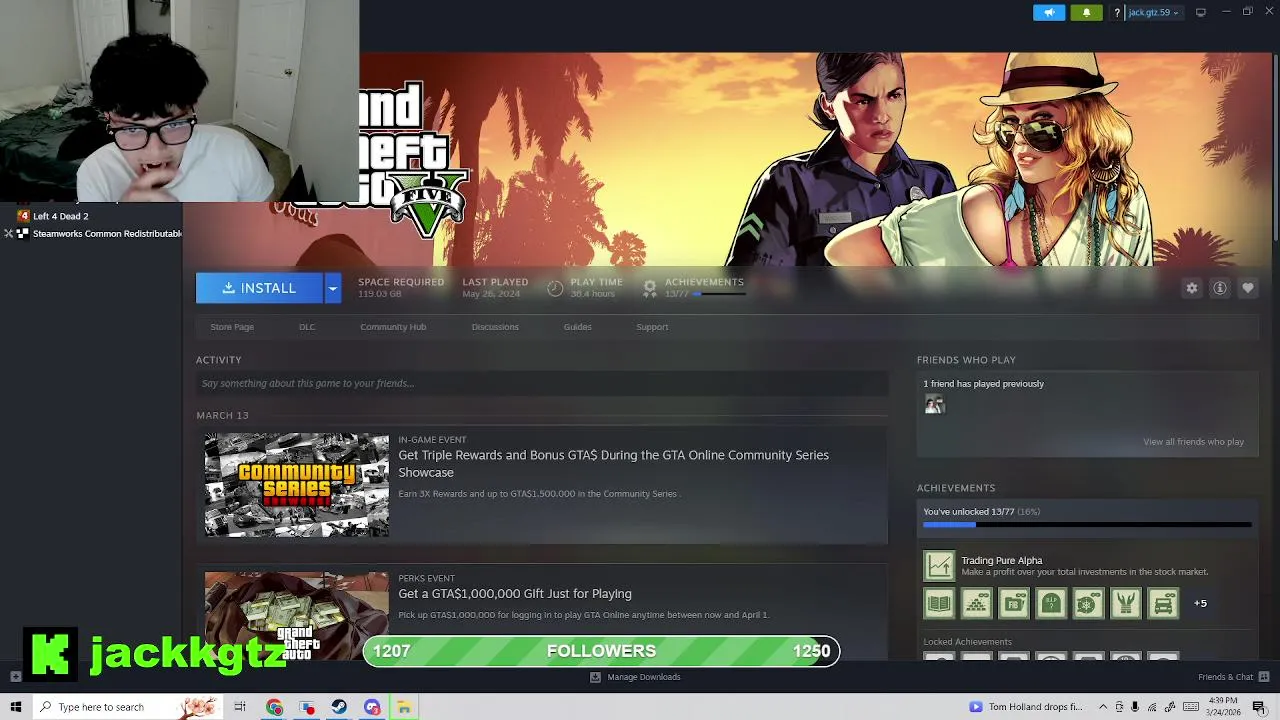Toggle favorite heart icon for GTA V
This screenshot has width=1280, height=720.
1248,288
